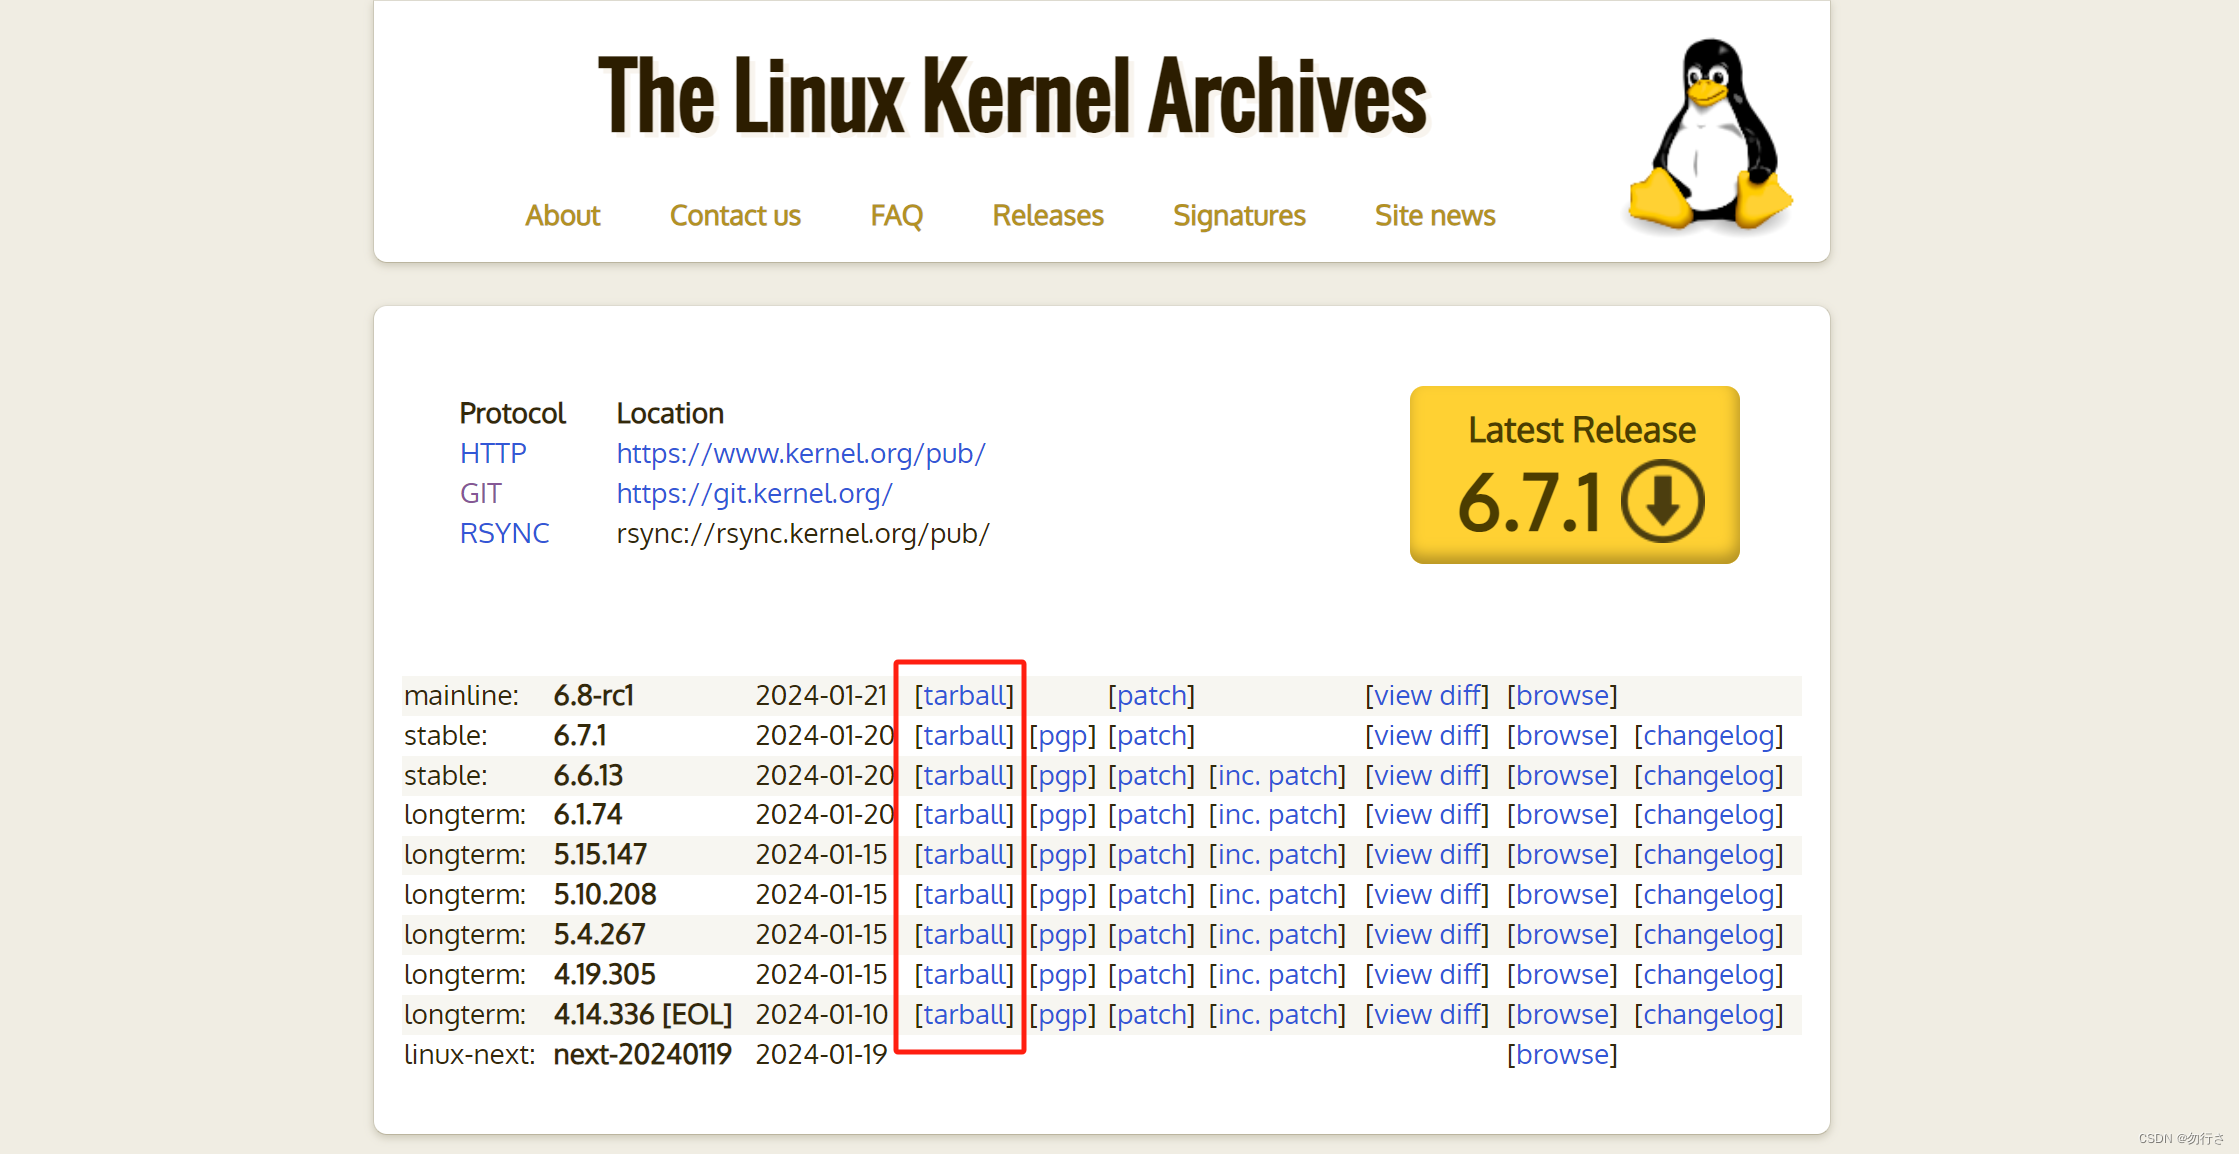
Task: Open the Contact us page
Action: coord(735,216)
